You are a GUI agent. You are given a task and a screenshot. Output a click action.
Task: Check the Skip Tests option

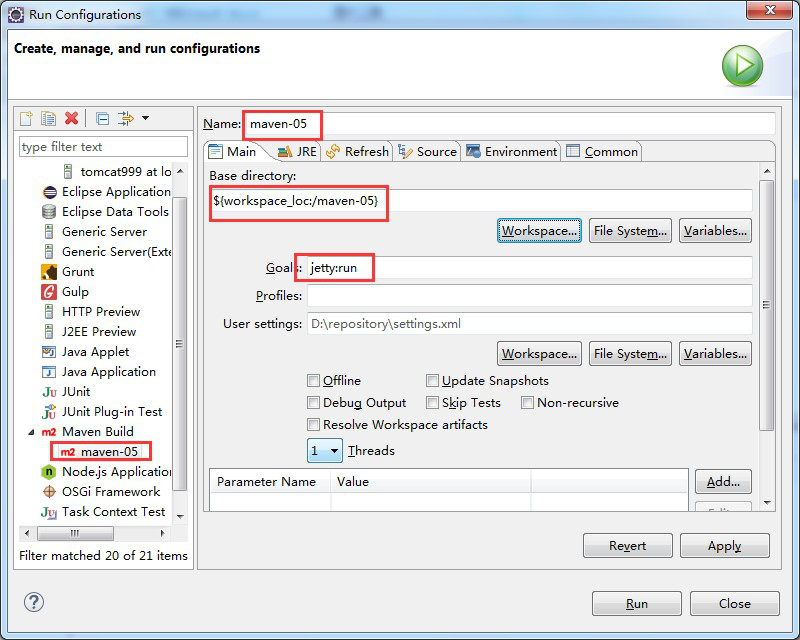(433, 403)
